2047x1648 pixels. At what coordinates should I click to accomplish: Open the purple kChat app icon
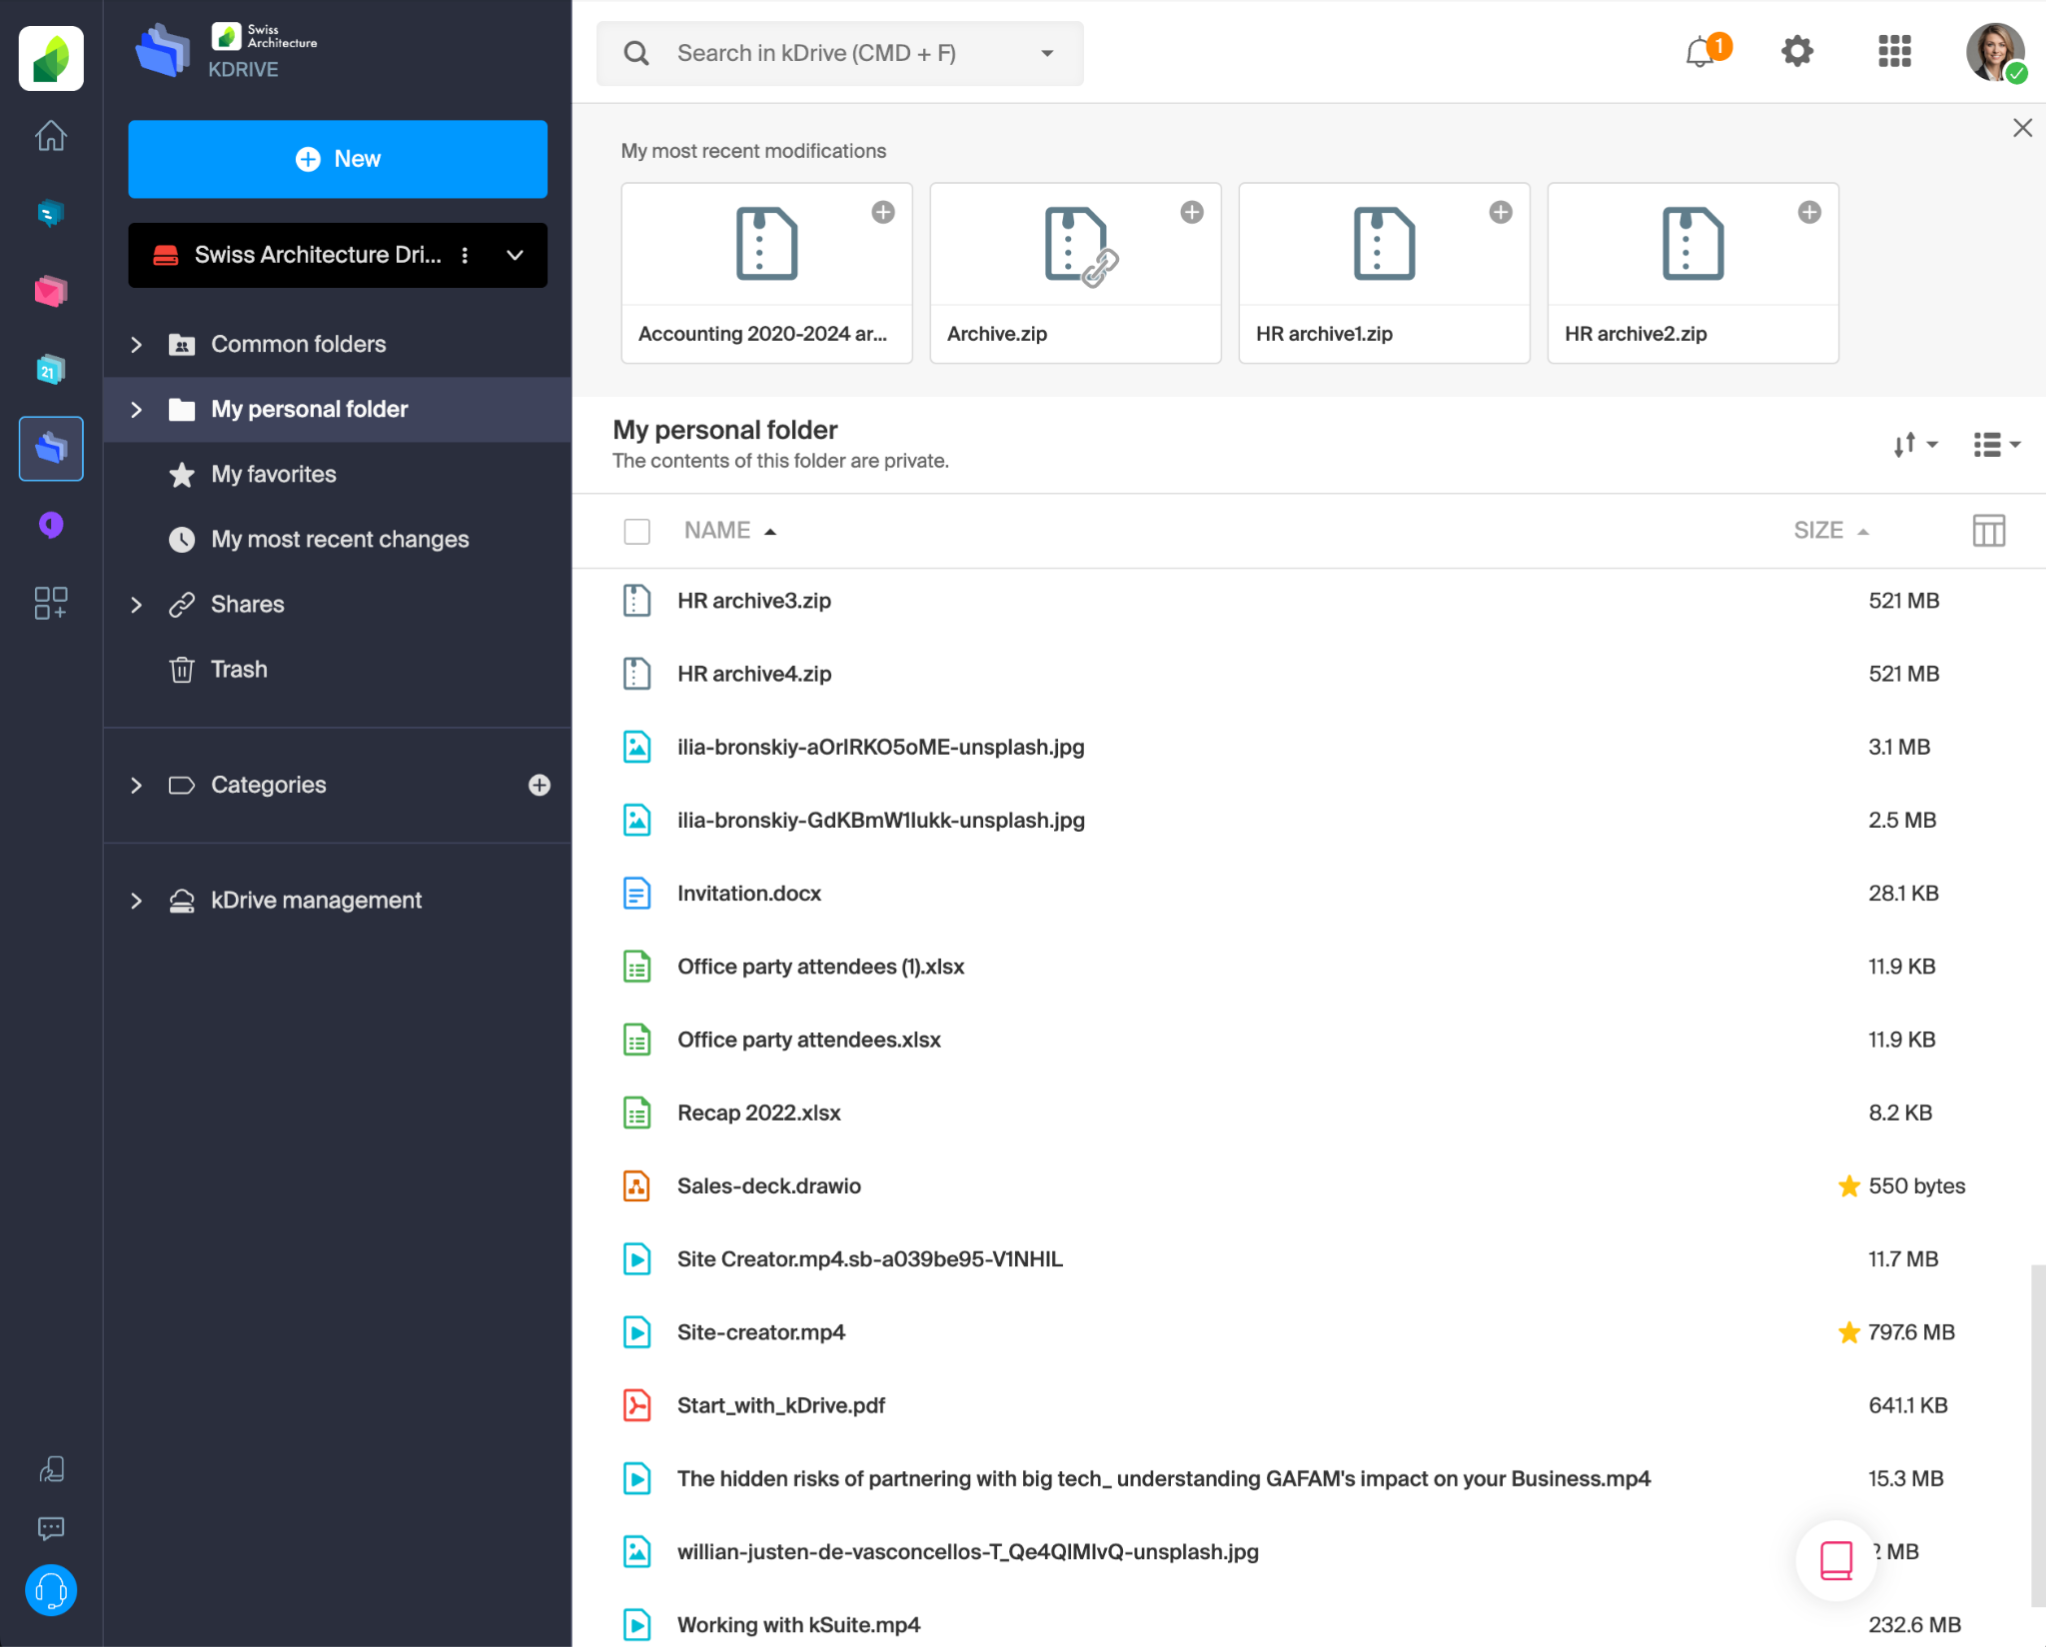click(51, 525)
